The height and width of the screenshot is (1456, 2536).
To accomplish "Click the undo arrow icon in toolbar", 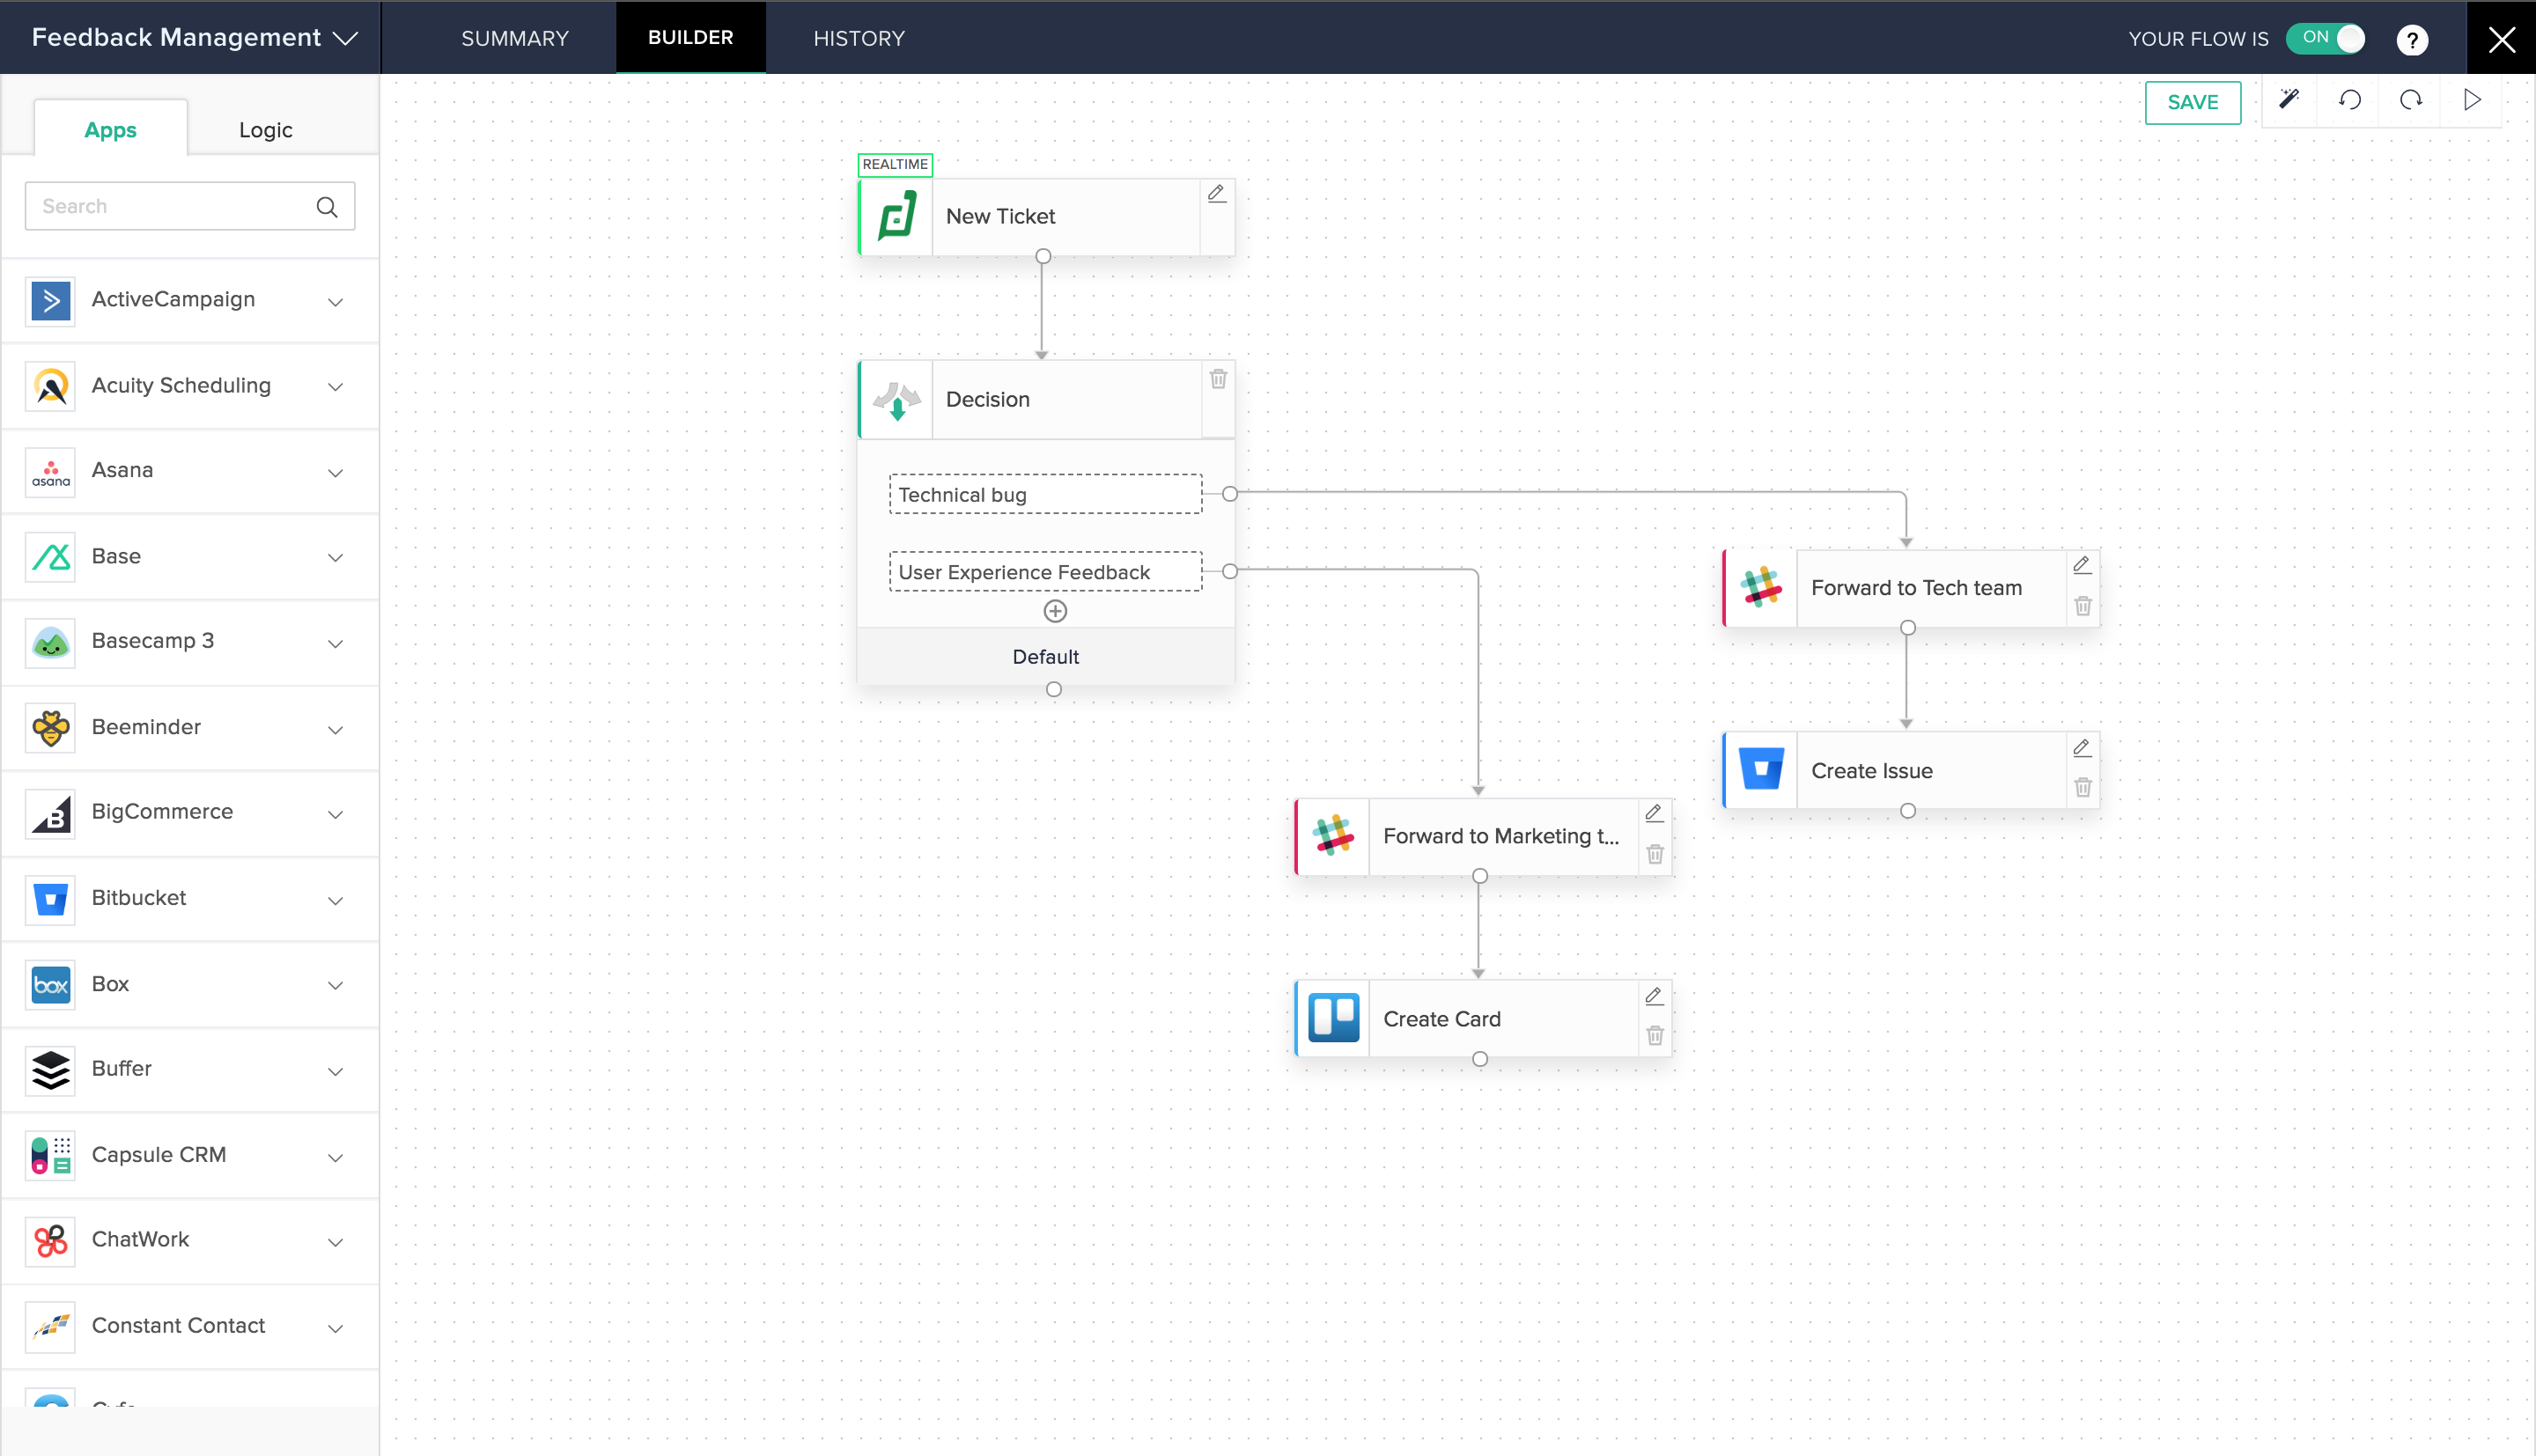I will 2351,101.
